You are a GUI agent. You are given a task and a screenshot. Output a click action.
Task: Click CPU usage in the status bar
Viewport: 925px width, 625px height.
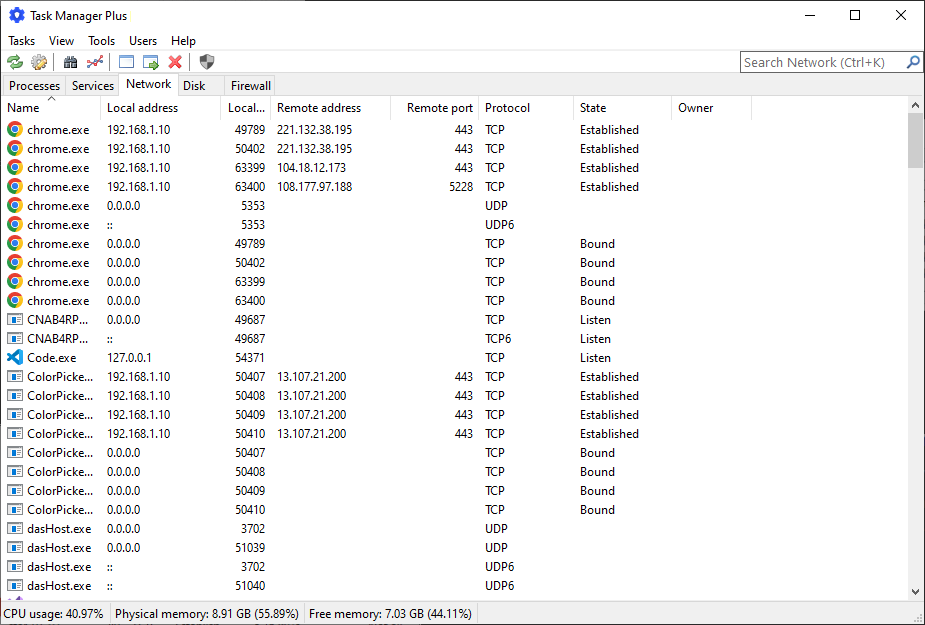click(x=54, y=614)
